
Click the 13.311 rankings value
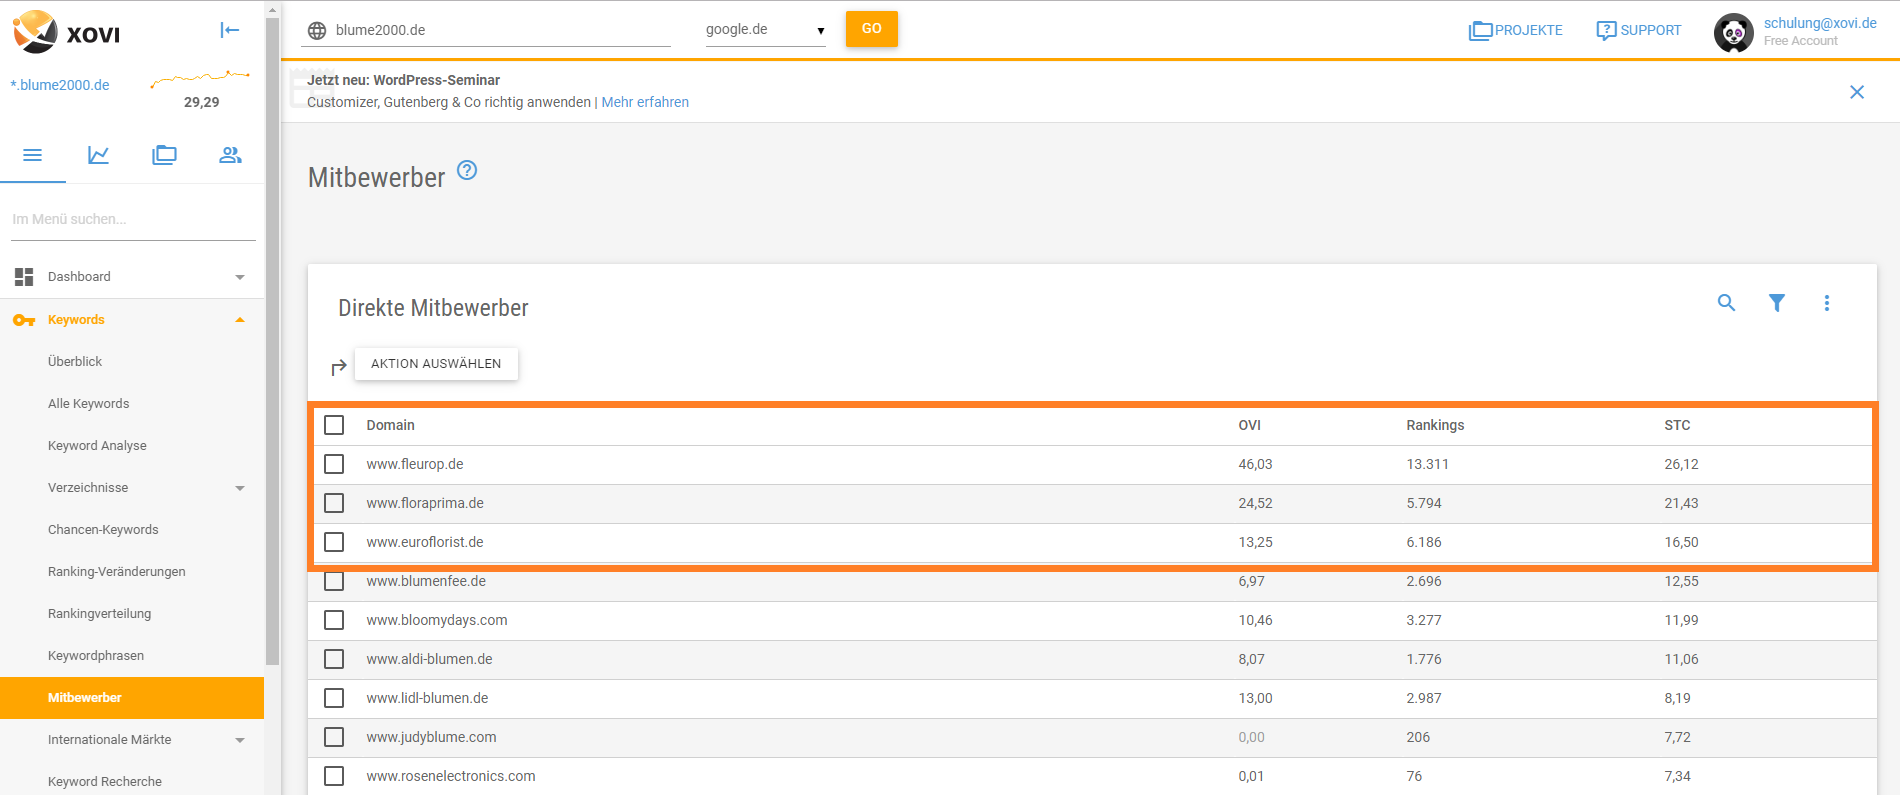point(1428,464)
